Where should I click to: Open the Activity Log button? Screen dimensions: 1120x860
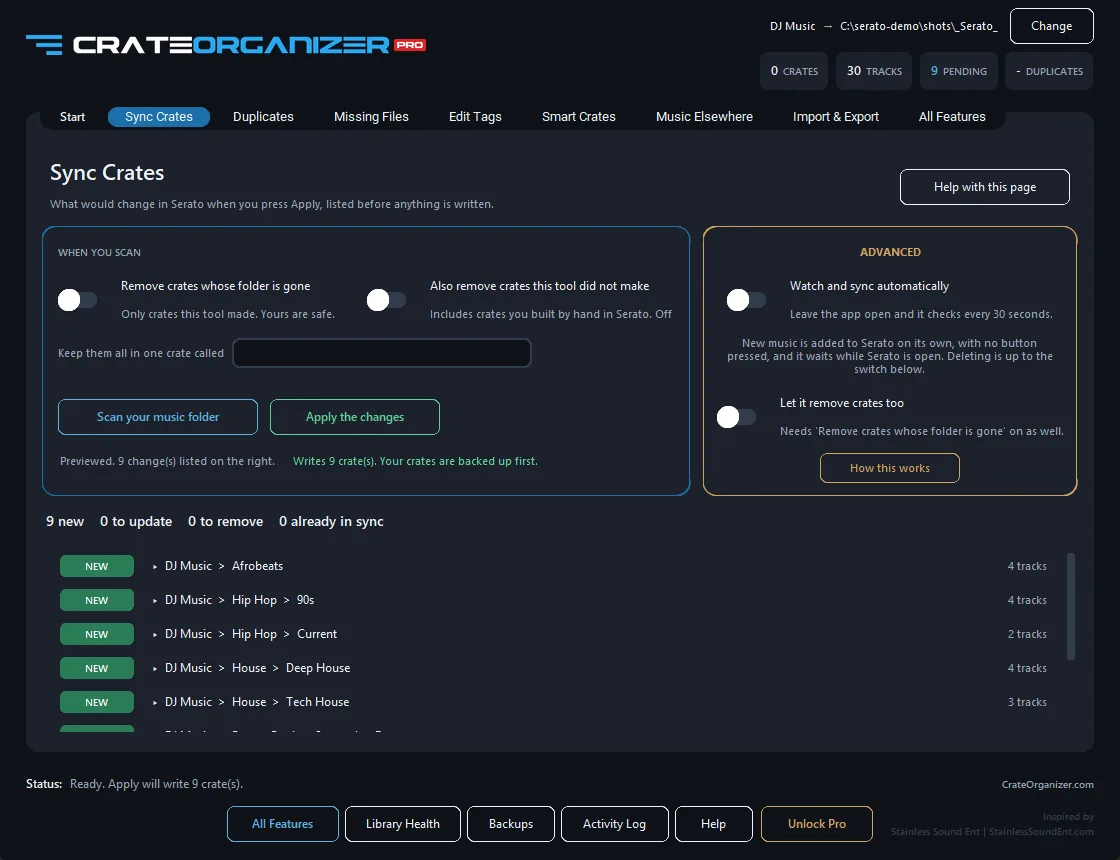click(x=614, y=824)
